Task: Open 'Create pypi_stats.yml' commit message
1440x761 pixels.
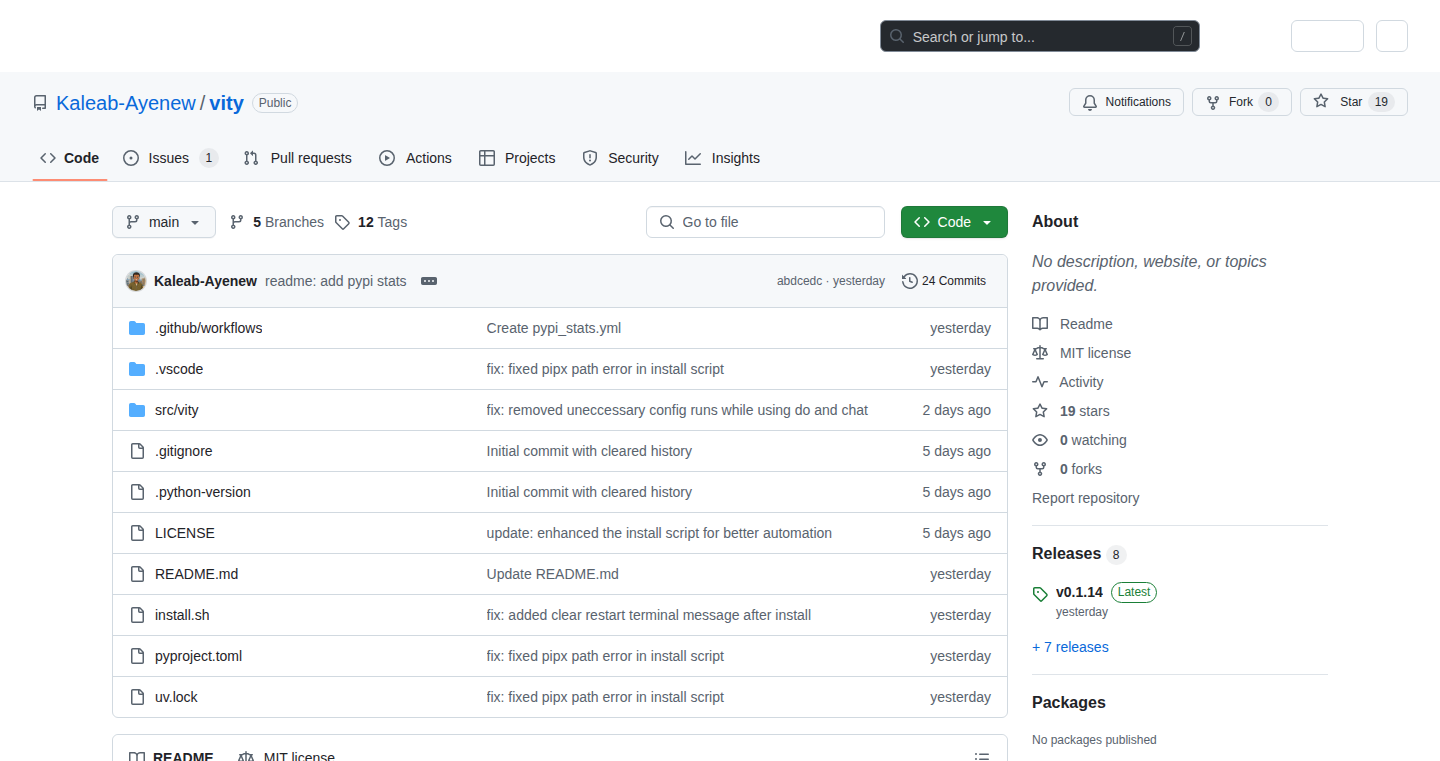Action: [x=554, y=328]
